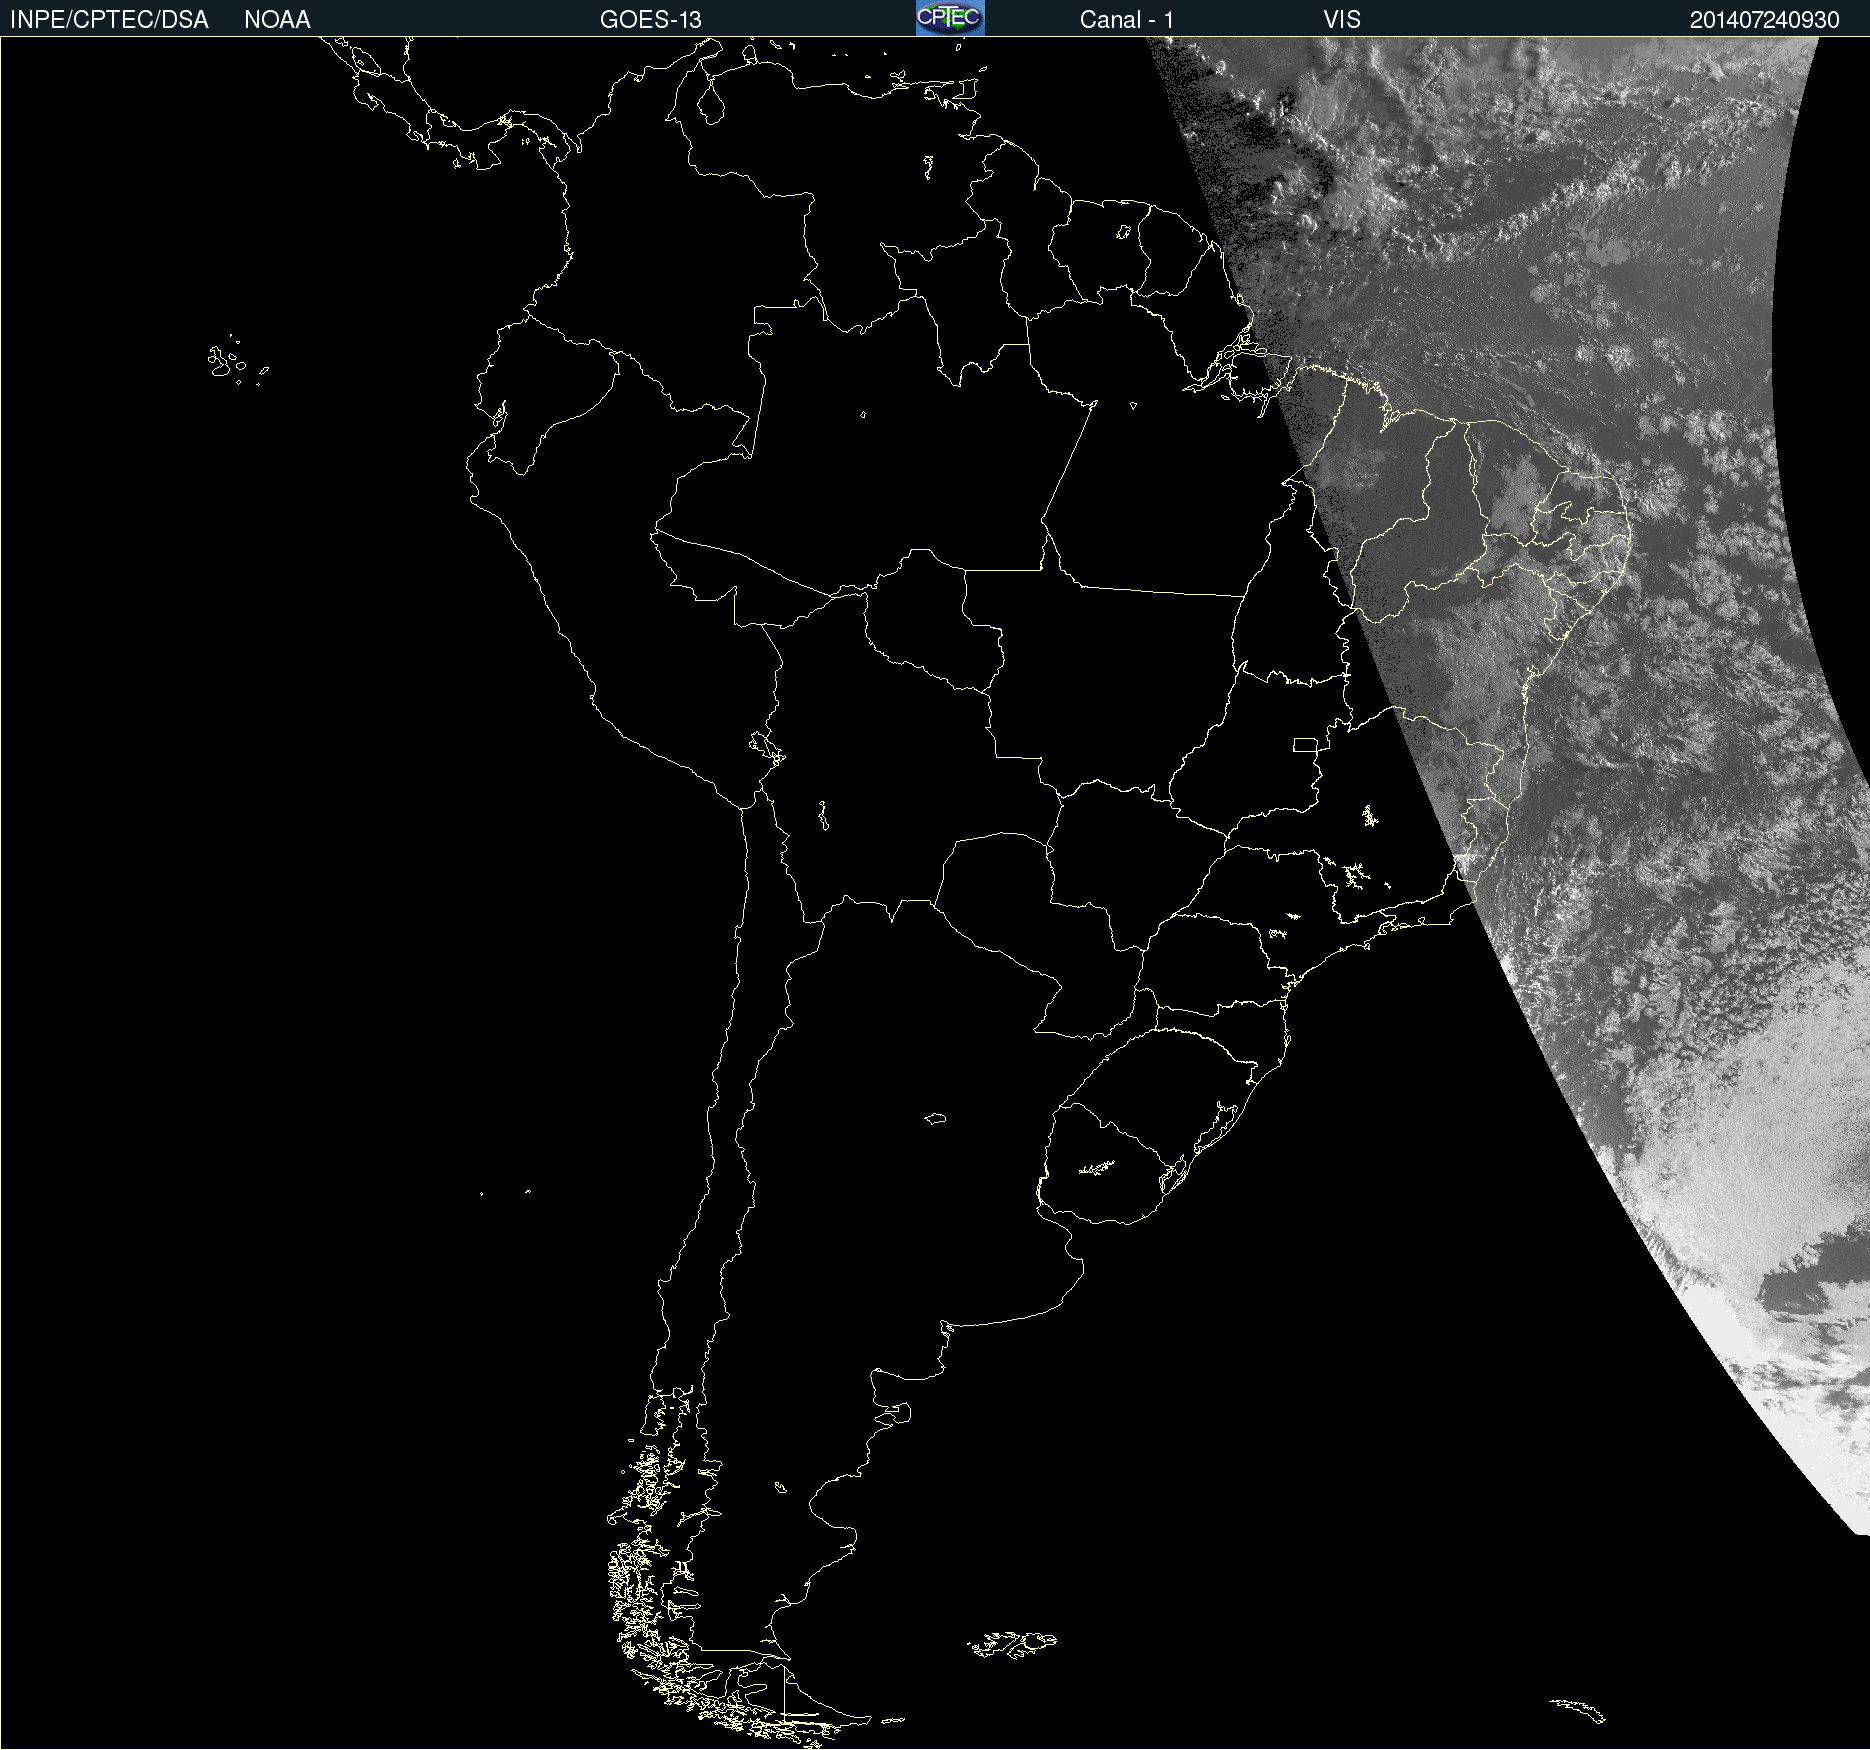Image resolution: width=1870 pixels, height=1750 pixels.
Task: Click the VIS channel label
Action: pyautogui.click(x=1342, y=20)
